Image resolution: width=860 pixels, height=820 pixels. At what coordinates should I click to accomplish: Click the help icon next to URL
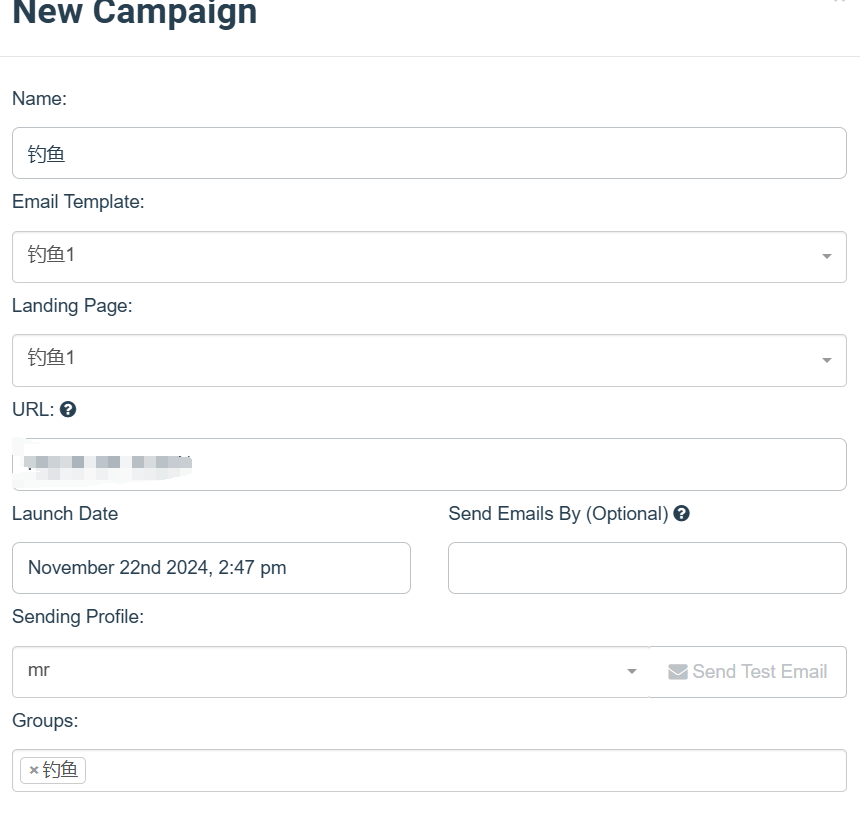point(68,409)
